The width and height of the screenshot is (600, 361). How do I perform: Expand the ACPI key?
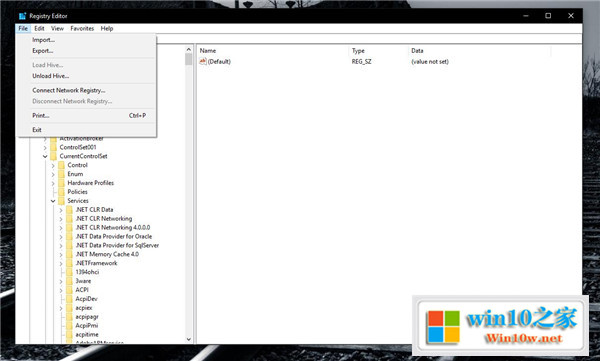[x=61, y=290]
